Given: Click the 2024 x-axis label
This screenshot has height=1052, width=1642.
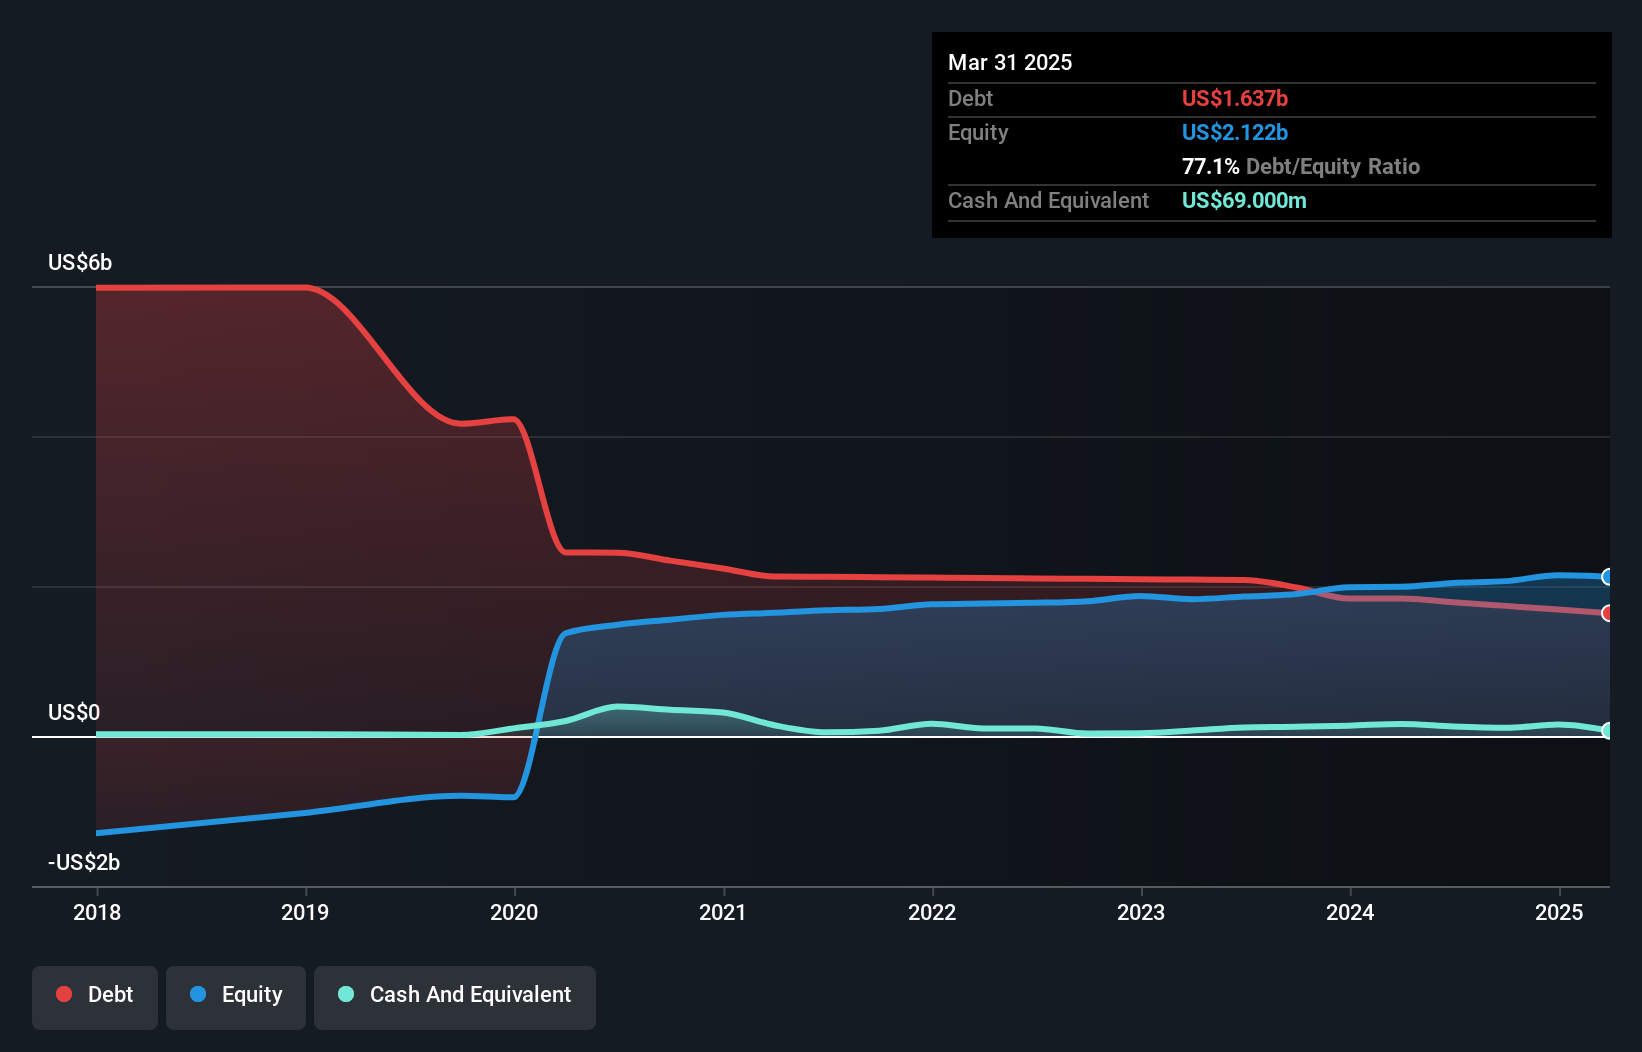Looking at the screenshot, I should (x=1350, y=912).
